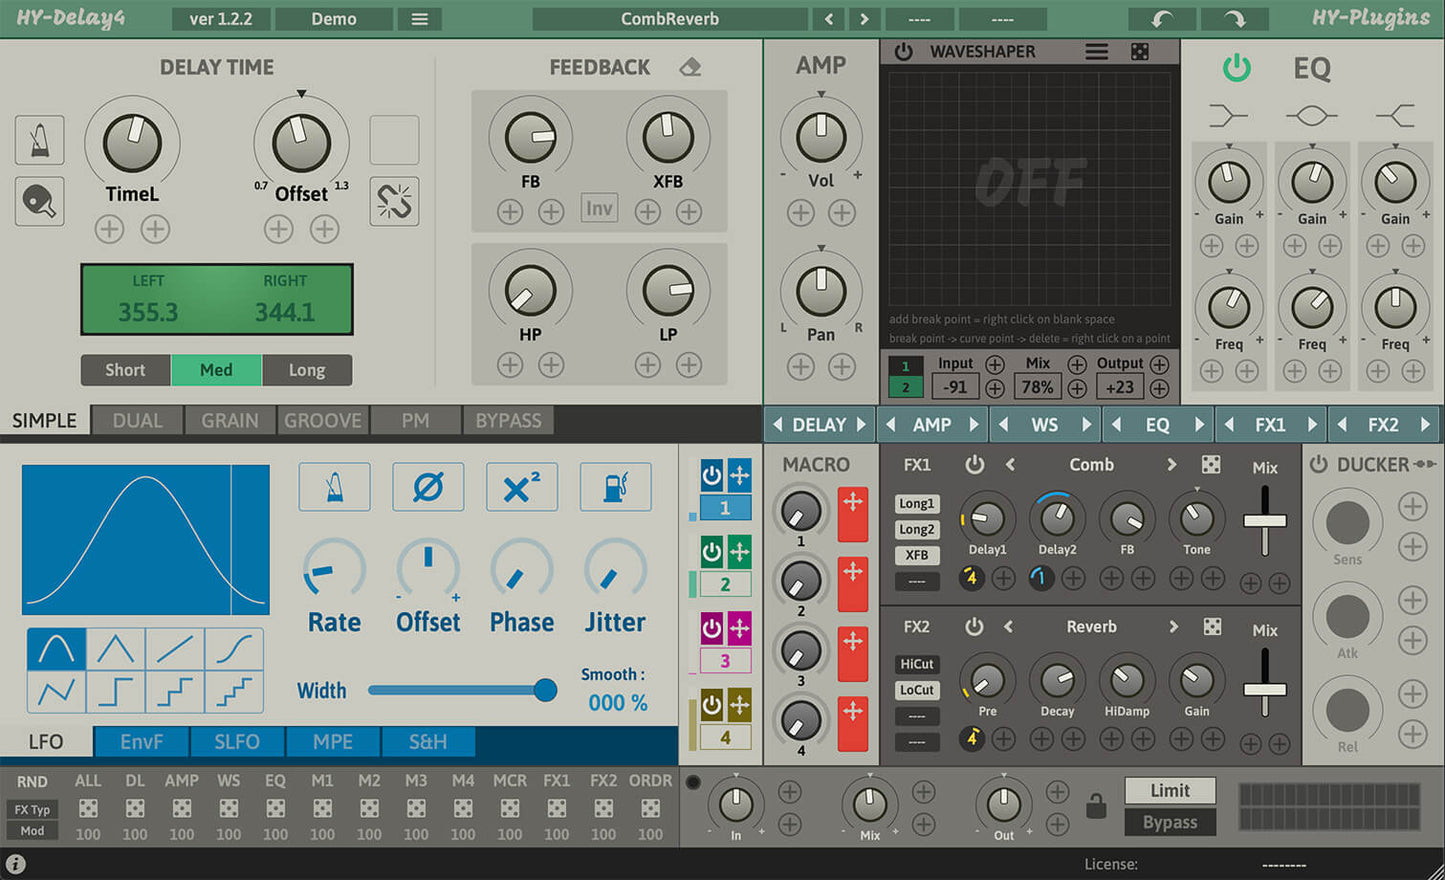Select the square step LFO waveform

coord(115,691)
